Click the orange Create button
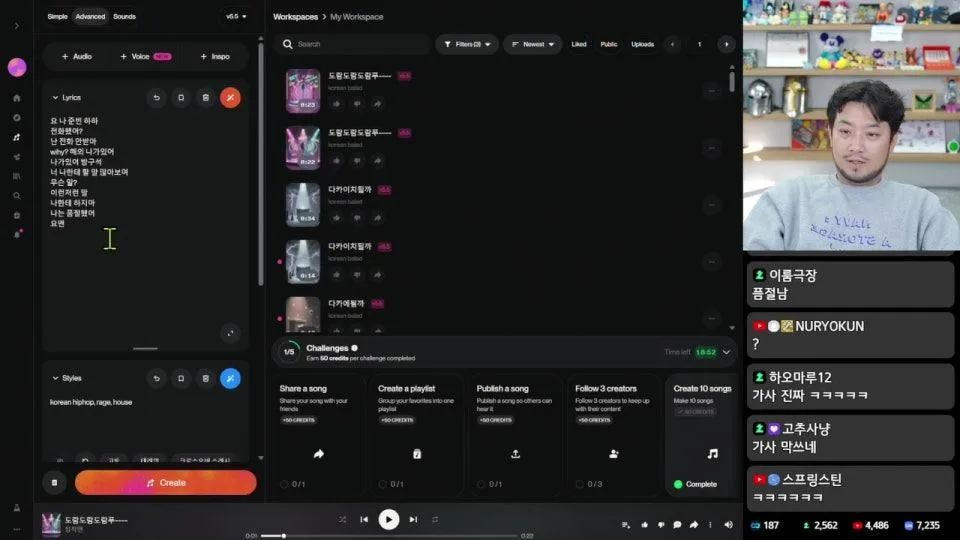 click(x=166, y=482)
